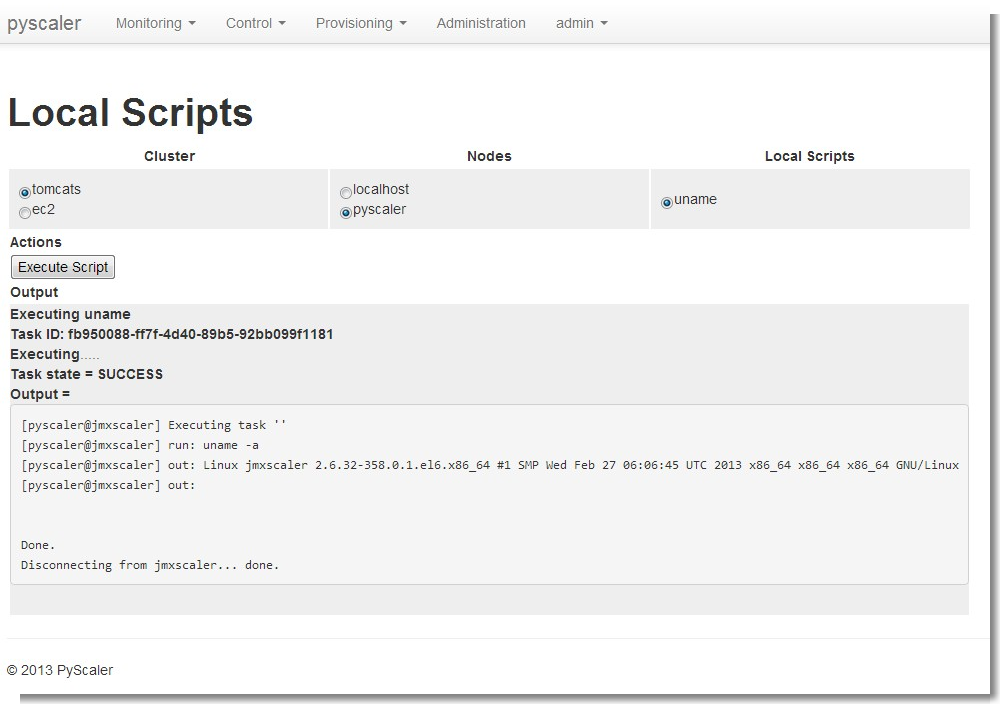Select the tomcats cluster radio button

pos(25,192)
